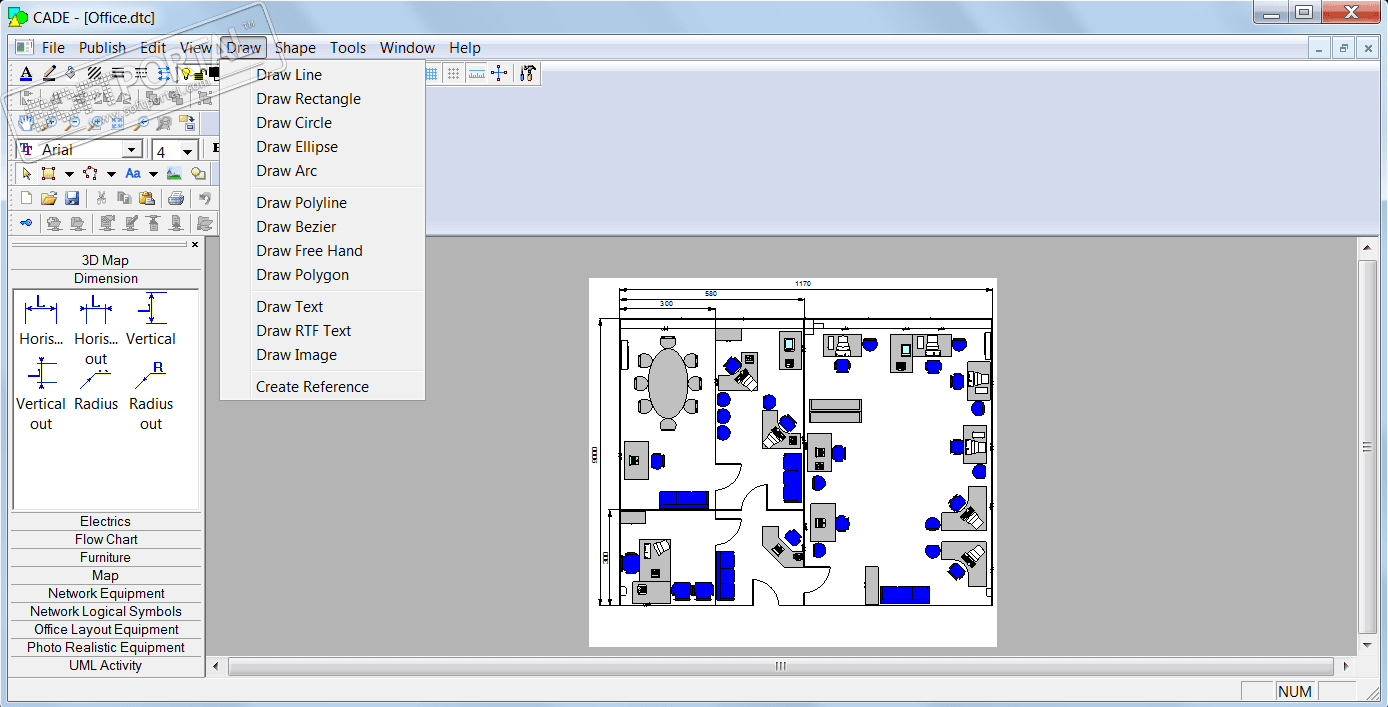This screenshot has height=707, width=1388.
Task: Click the insert image landscape icon
Action: 174,173
